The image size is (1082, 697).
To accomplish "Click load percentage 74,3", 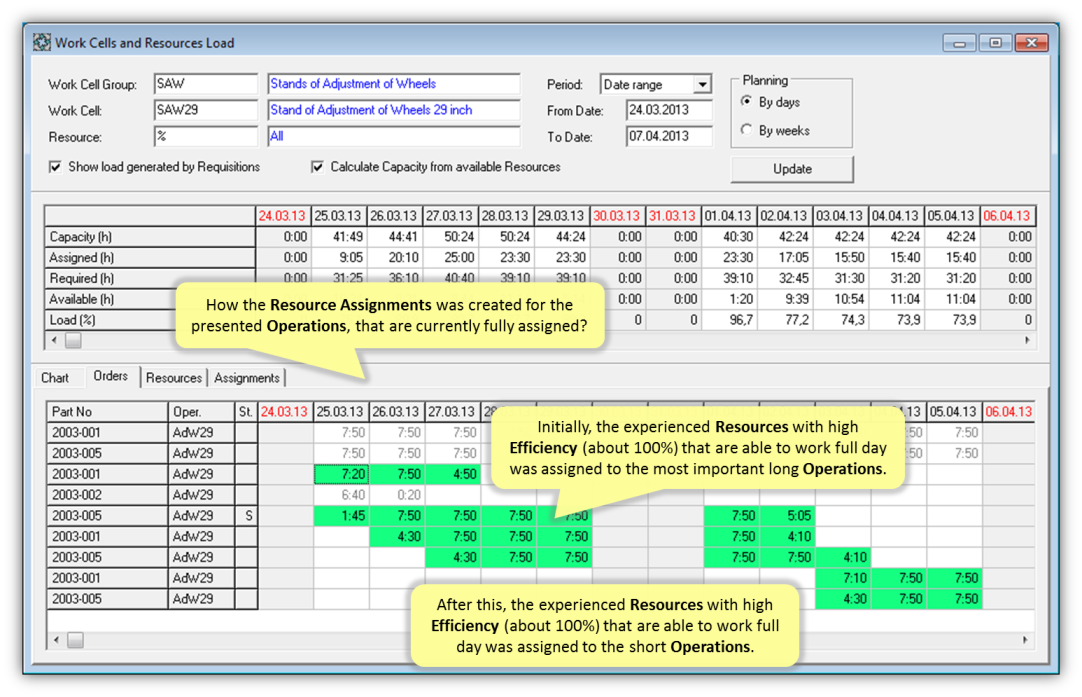I will [840, 320].
